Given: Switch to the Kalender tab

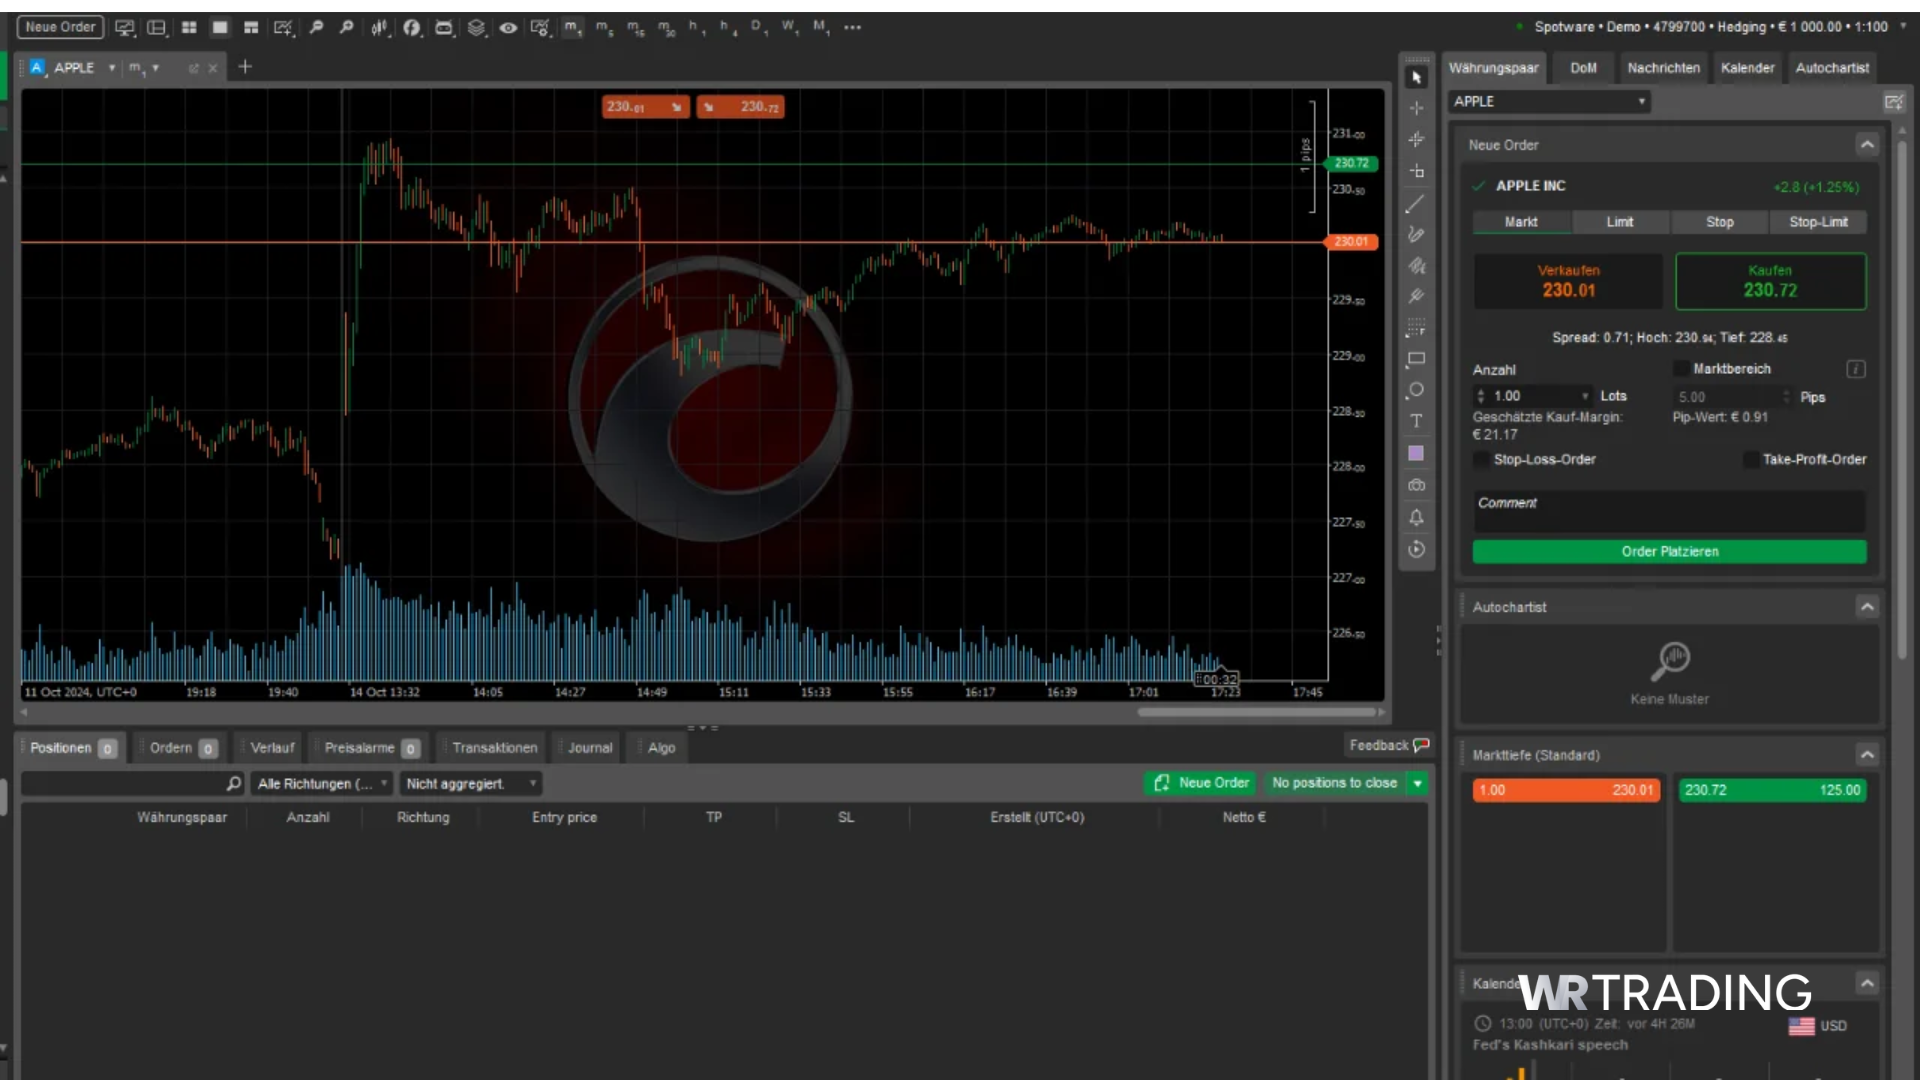Looking at the screenshot, I should click(x=1747, y=68).
